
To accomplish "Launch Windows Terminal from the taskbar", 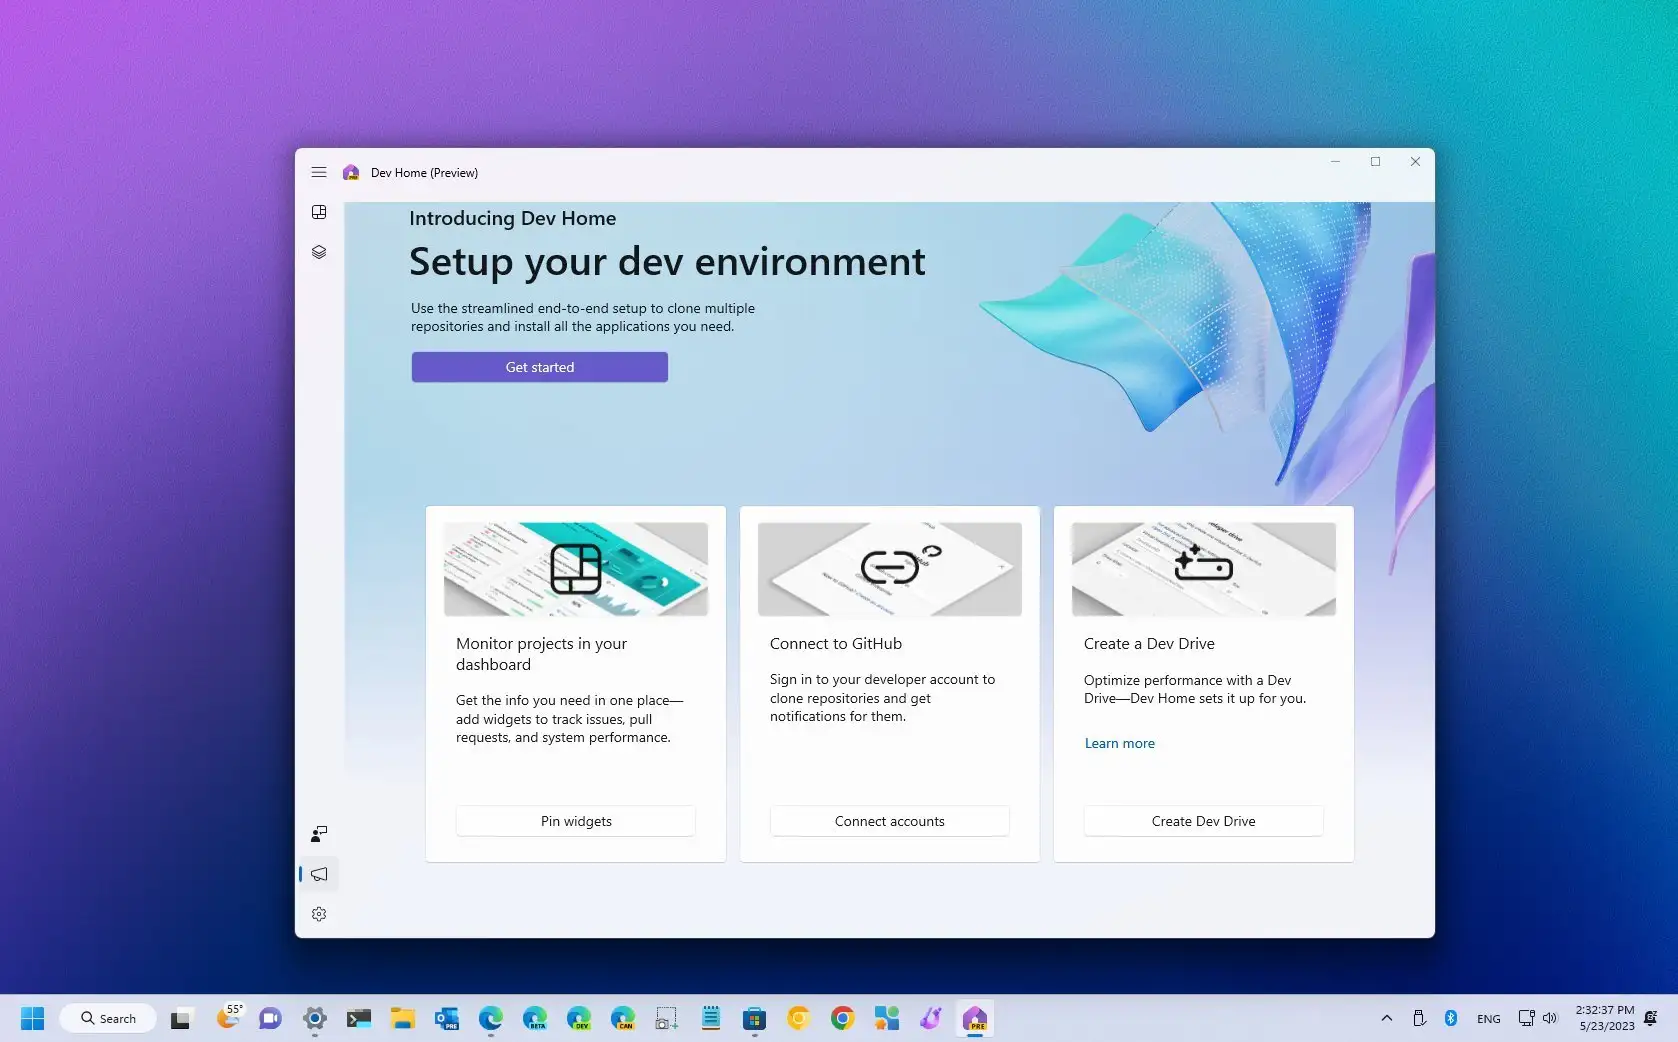I will [358, 1018].
